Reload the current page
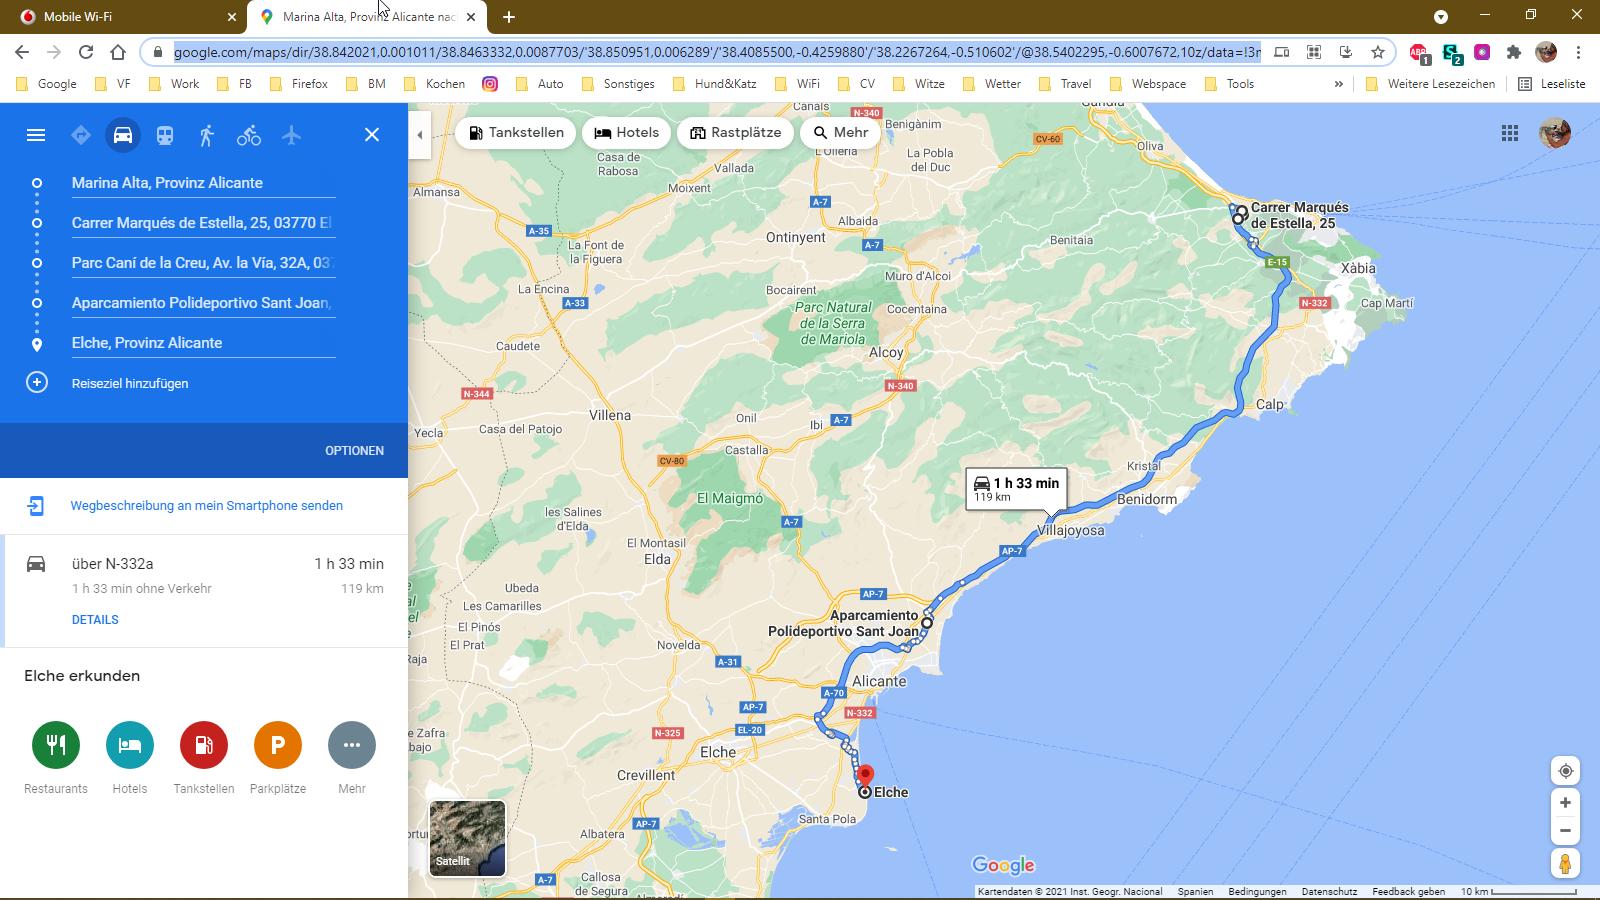This screenshot has width=1600, height=900. coord(86,52)
